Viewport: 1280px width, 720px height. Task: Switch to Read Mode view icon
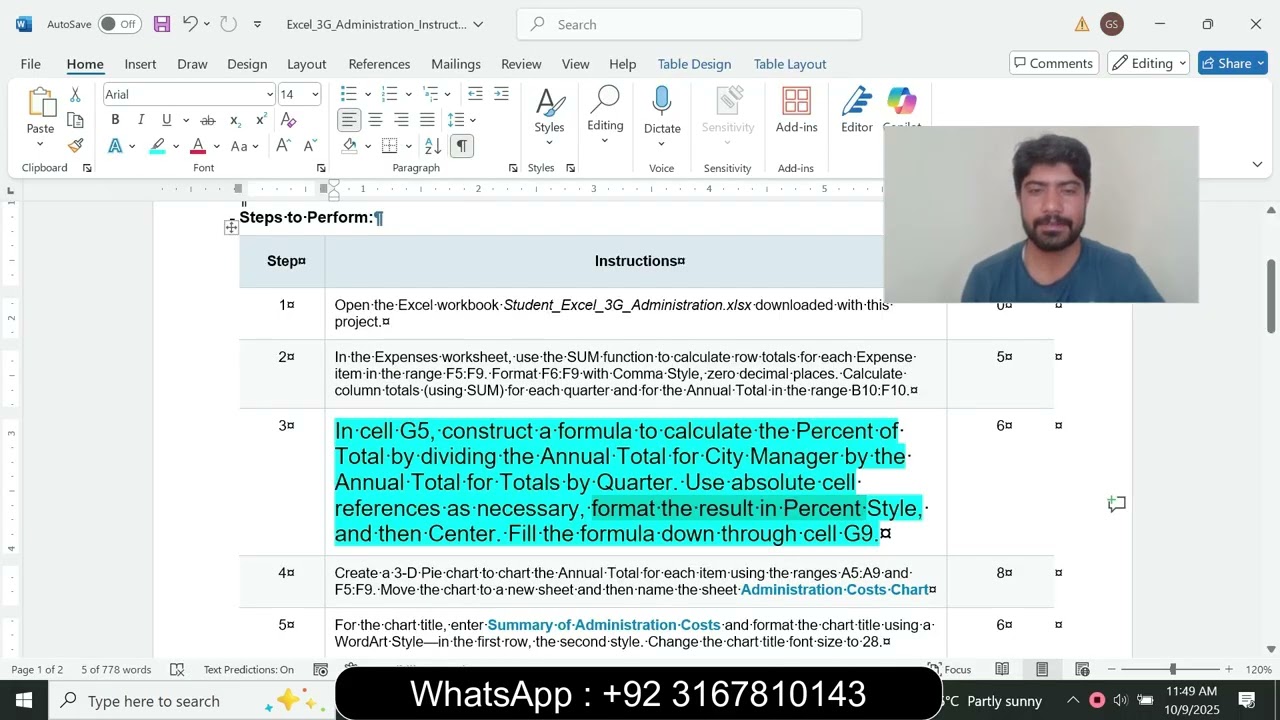pyautogui.click(x=1002, y=669)
